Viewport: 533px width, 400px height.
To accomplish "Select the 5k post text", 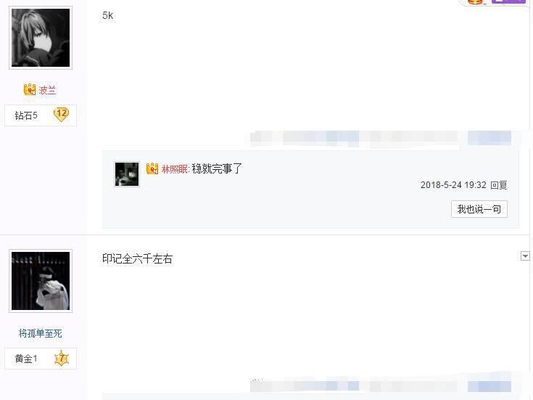I will pos(108,15).
